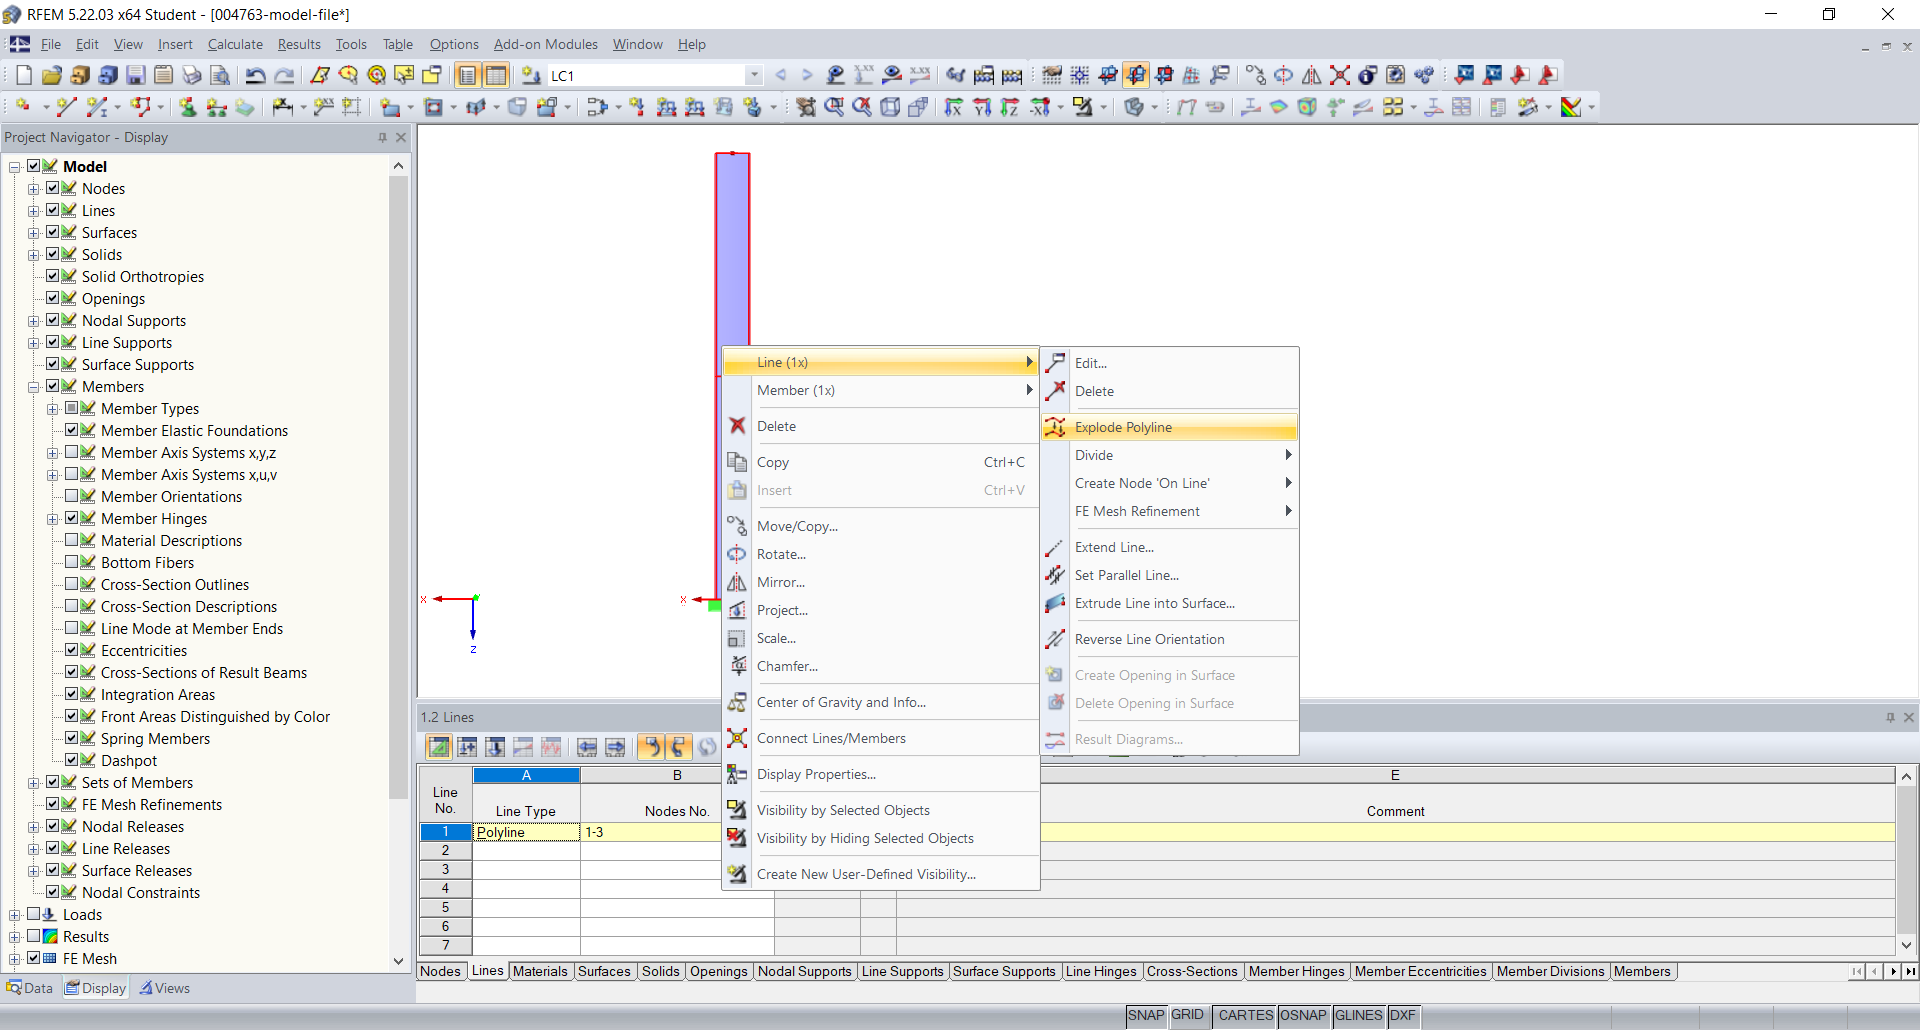Save the current model
Screen dimensions: 1920x1030
(135, 75)
